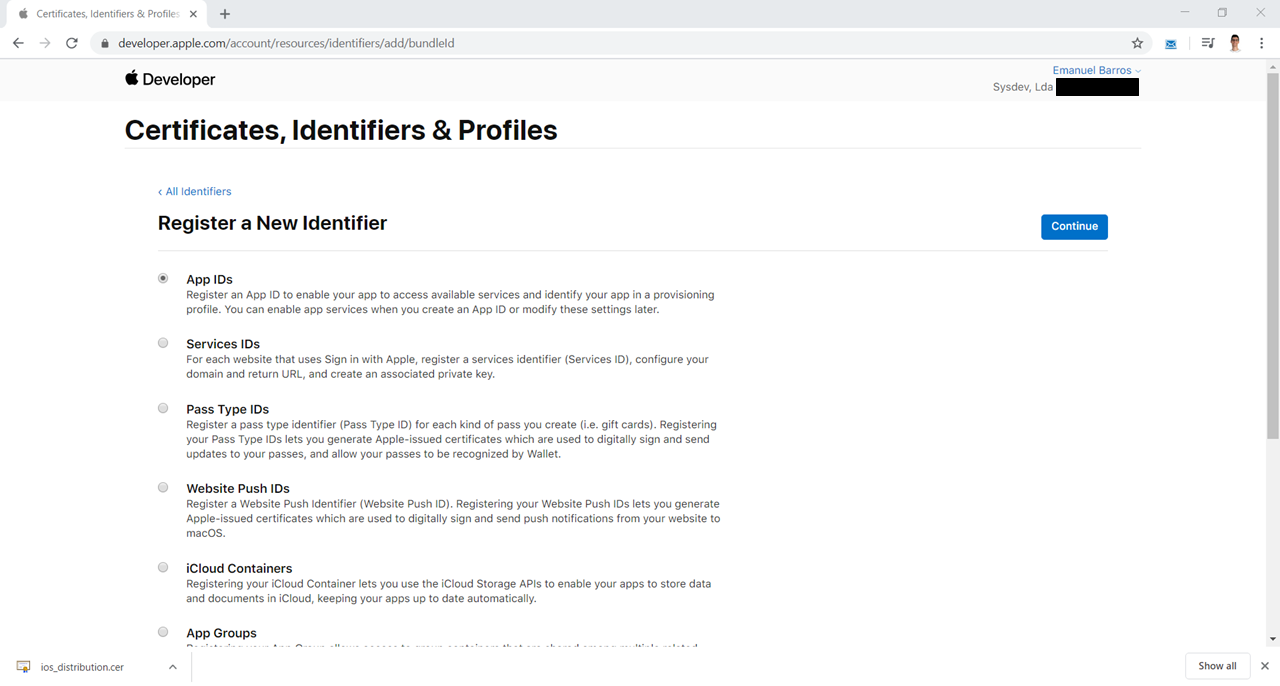The height and width of the screenshot is (686, 1280).
Task: Select the Website Push IDs radio button
Action: pos(163,487)
